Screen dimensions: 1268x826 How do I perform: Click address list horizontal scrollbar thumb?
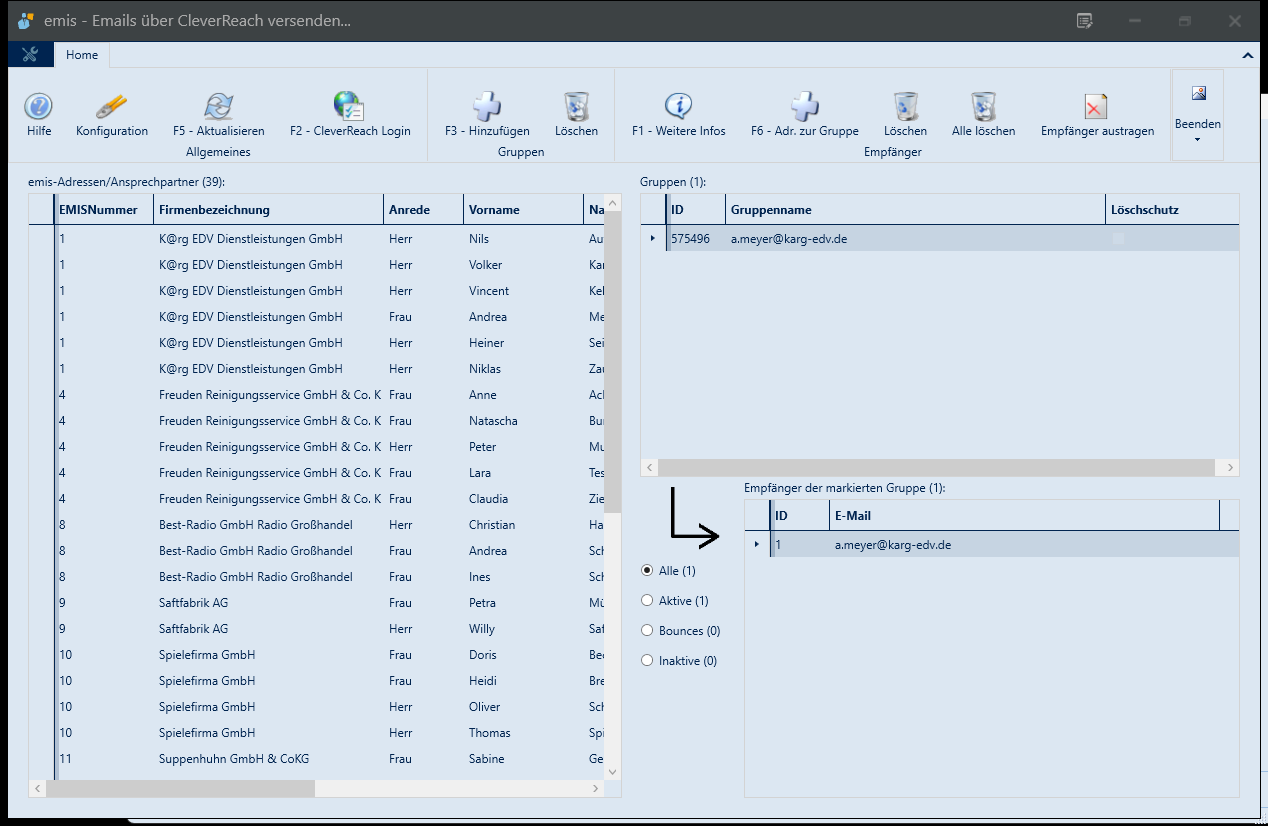[x=180, y=788]
